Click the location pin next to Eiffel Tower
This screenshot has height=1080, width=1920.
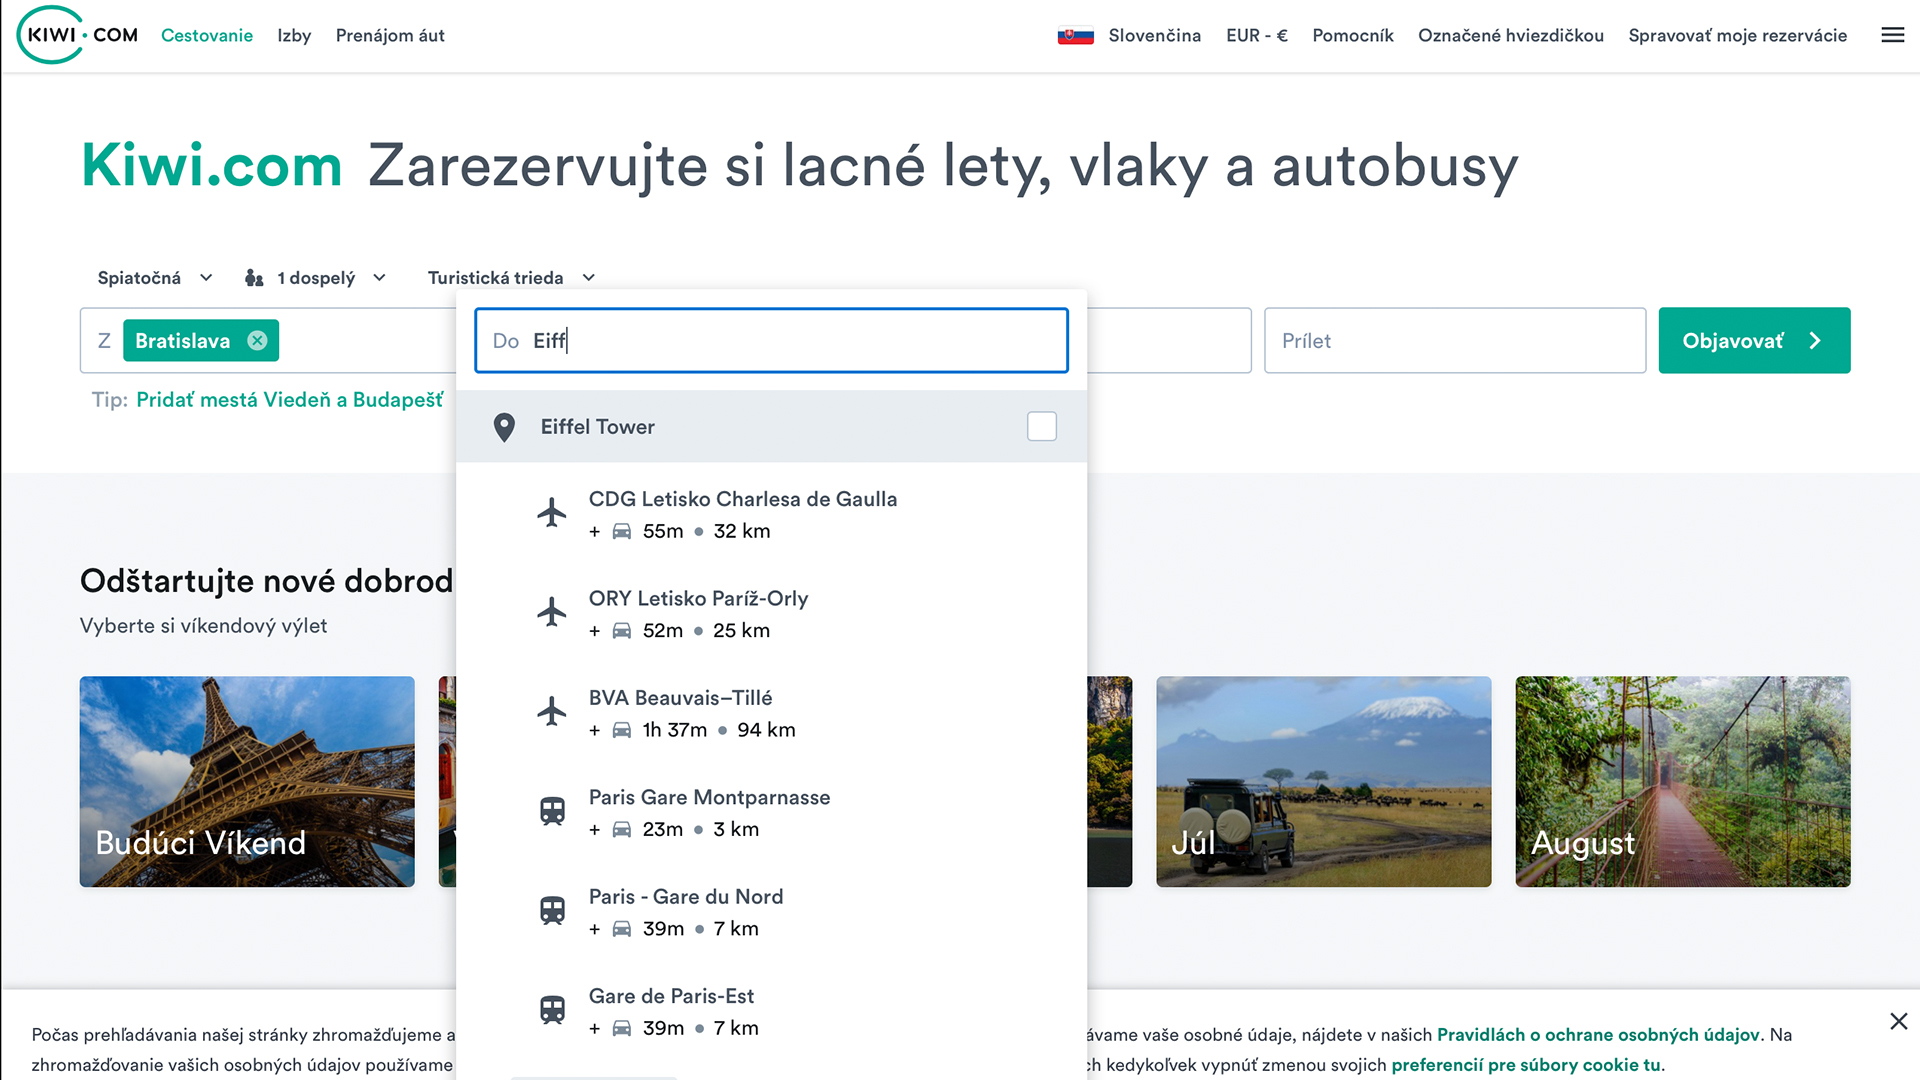[x=504, y=427]
